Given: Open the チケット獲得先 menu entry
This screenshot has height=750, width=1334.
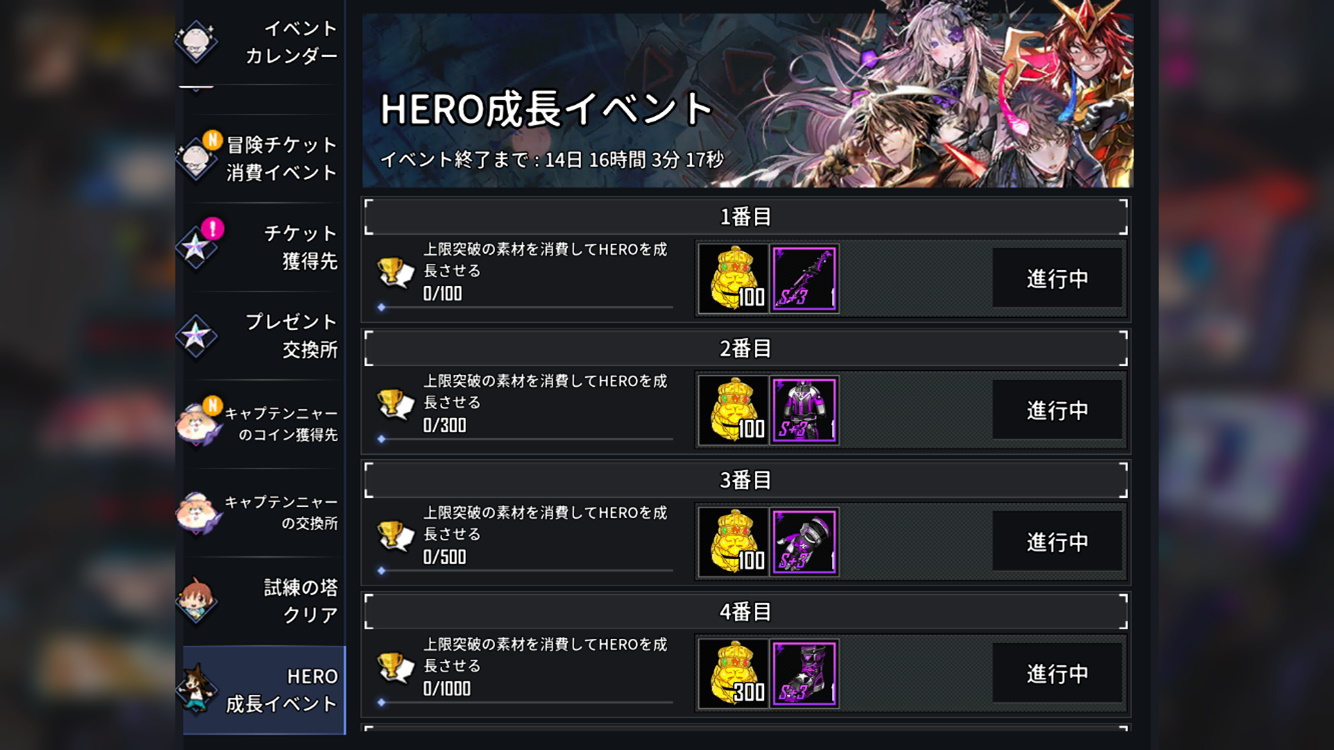Looking at the screenshot, I should pyautogui.click(x=260, y=247).
